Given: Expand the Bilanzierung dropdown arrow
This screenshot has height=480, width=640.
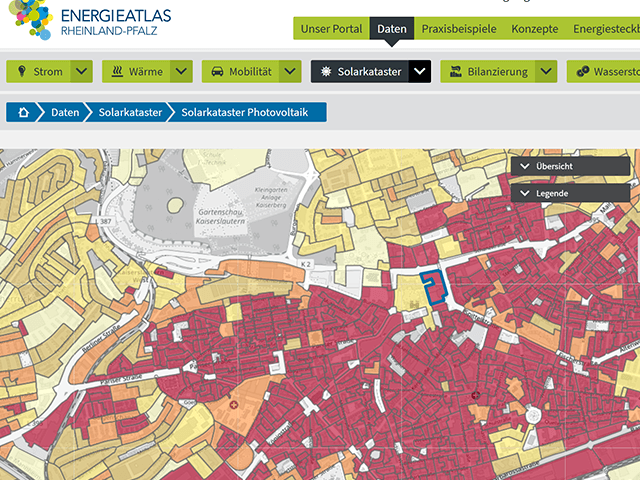Looking at the screenshot, I should tap(545, 72).
